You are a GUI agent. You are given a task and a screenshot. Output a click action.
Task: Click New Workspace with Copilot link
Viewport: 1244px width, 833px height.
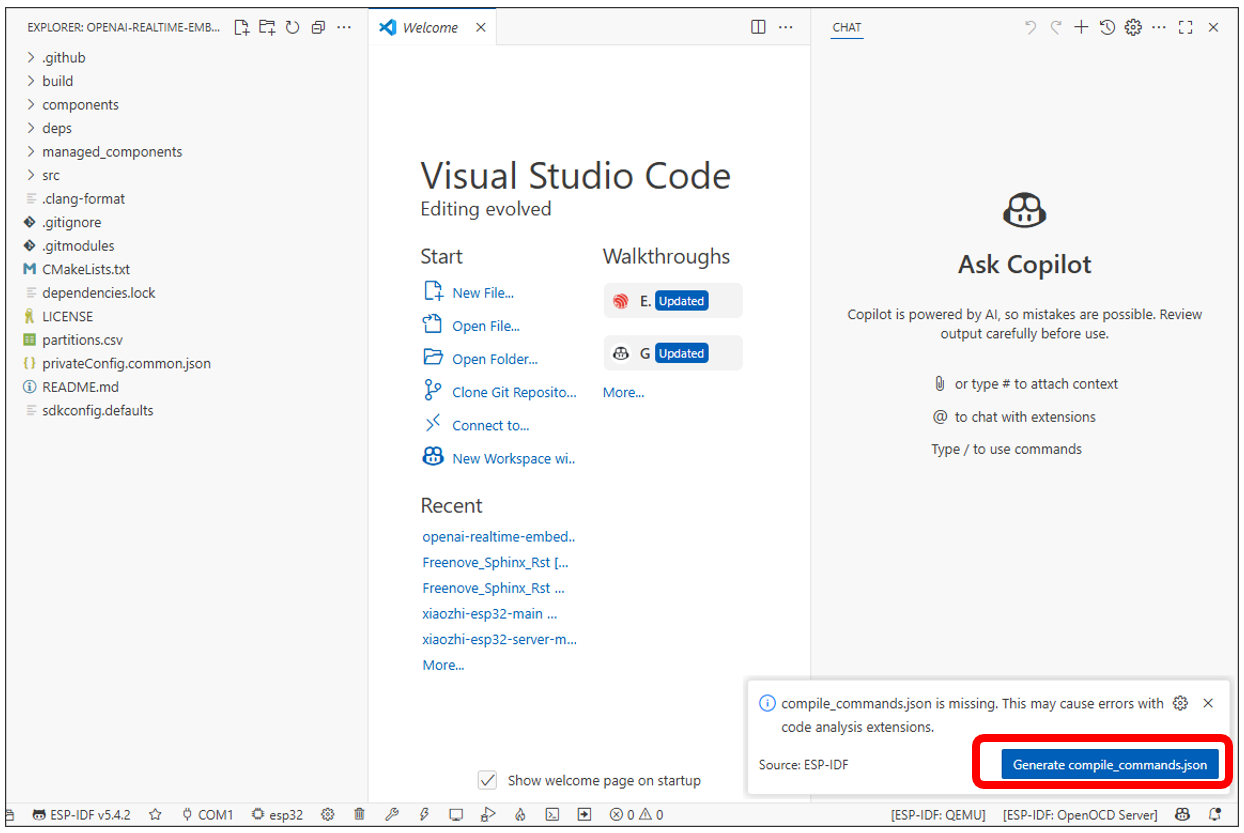pos(514,458)
